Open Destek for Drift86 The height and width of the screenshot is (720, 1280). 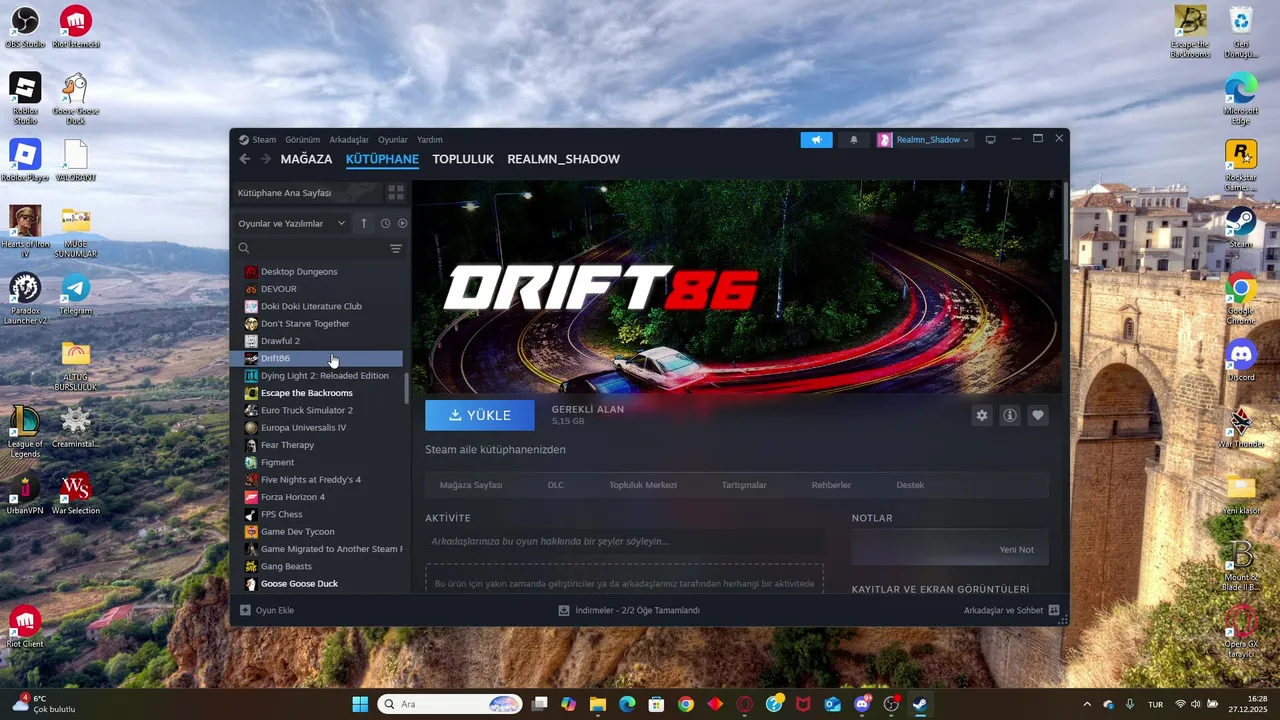coord(910,485)
